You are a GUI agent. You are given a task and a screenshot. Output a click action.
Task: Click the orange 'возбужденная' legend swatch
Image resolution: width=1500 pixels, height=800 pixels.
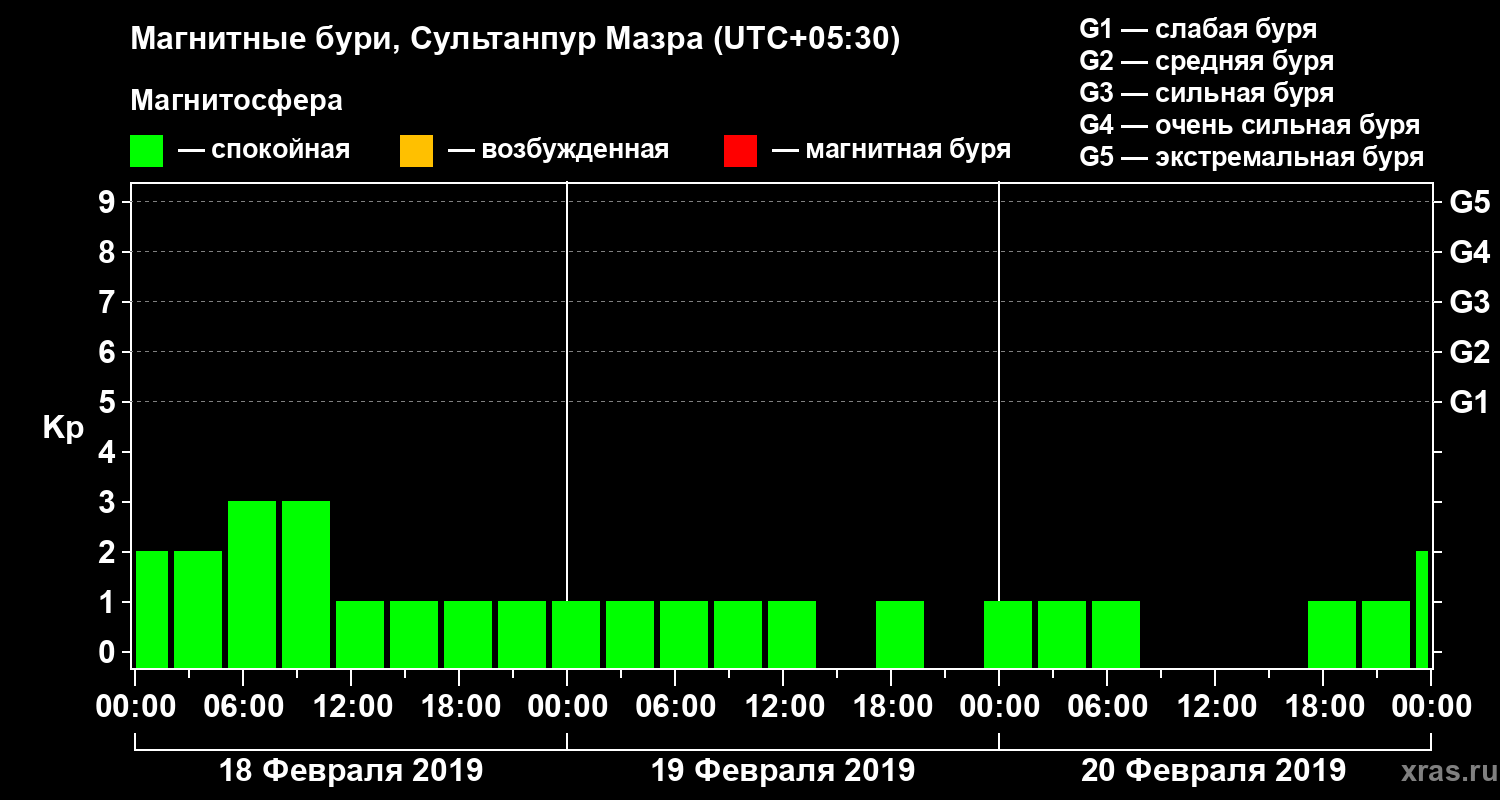click(416, 151)
